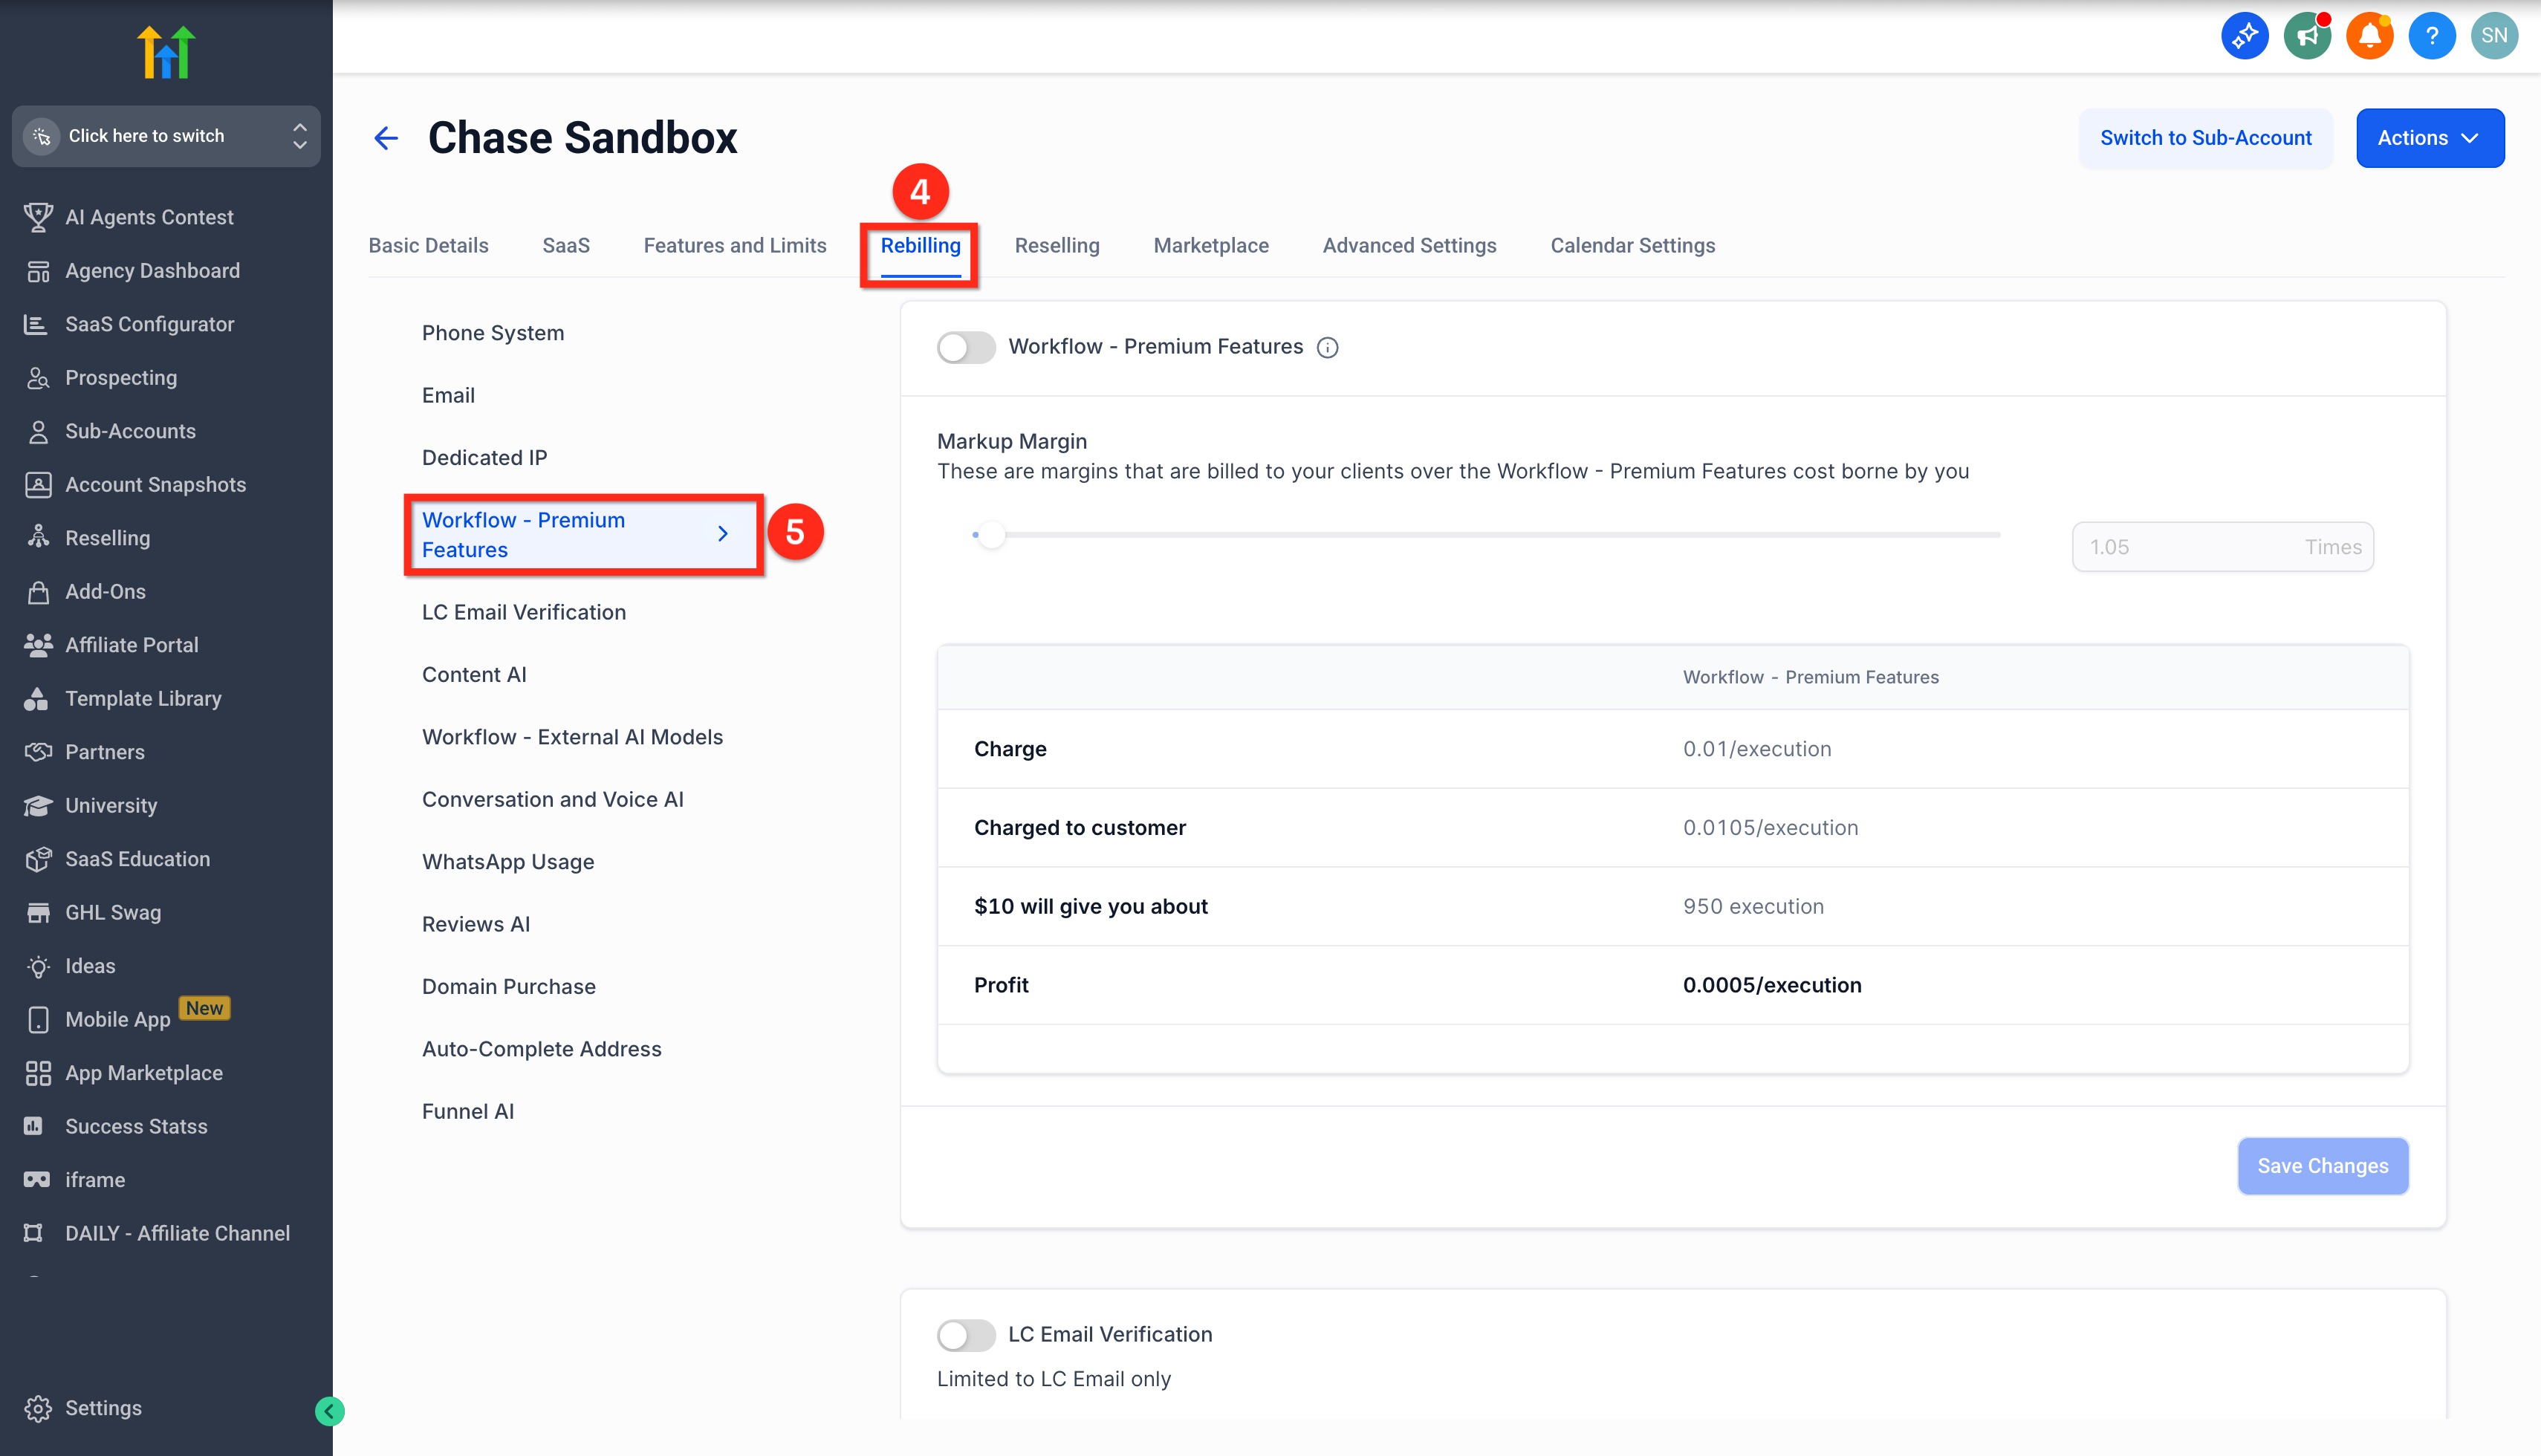Open the Advanced Settings tab
Screen dimensions: 2541x1456
(1409, 245)
